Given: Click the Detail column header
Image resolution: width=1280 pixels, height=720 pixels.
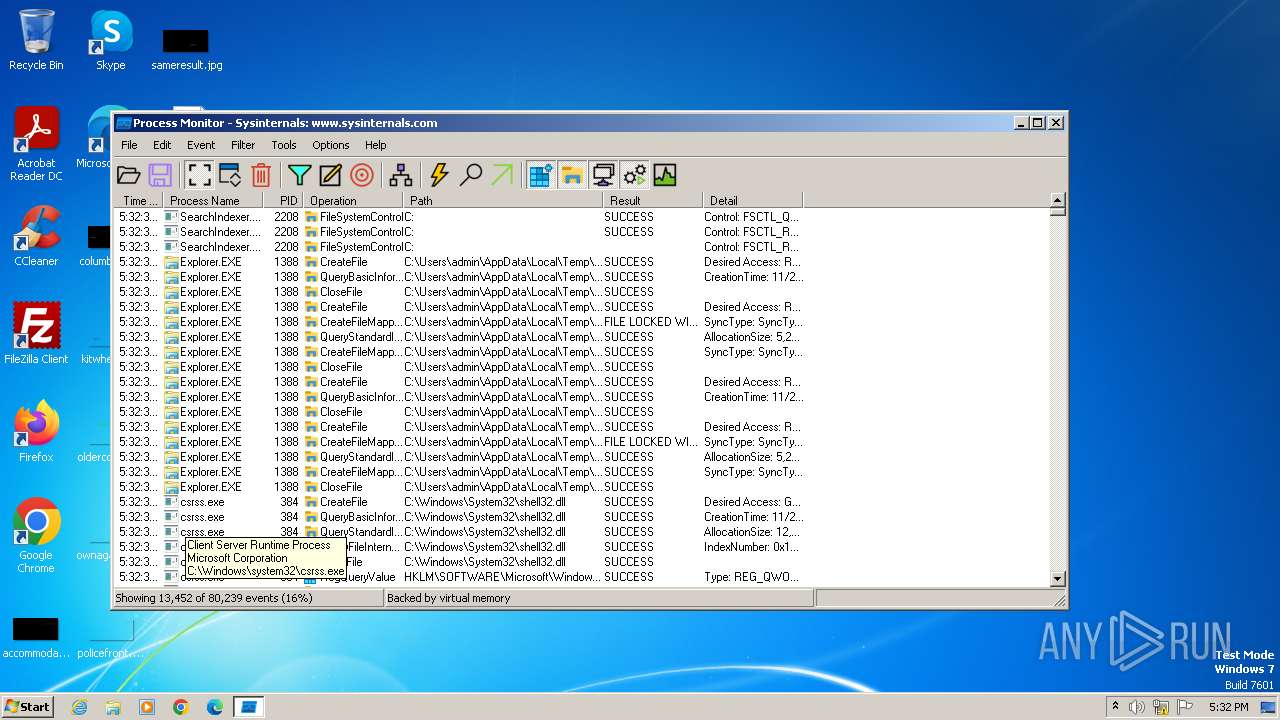Looking at the screenshot, I should click(753, 201).
